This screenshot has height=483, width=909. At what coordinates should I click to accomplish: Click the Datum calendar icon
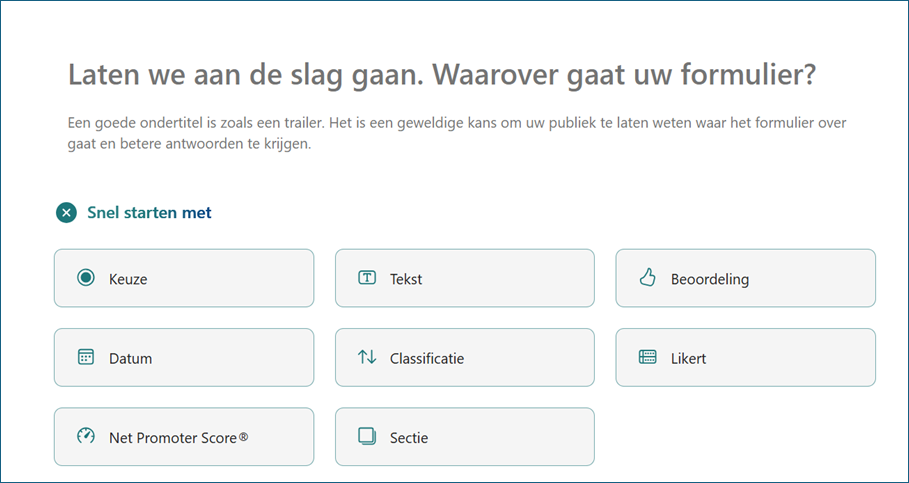[x=86, y=357]
